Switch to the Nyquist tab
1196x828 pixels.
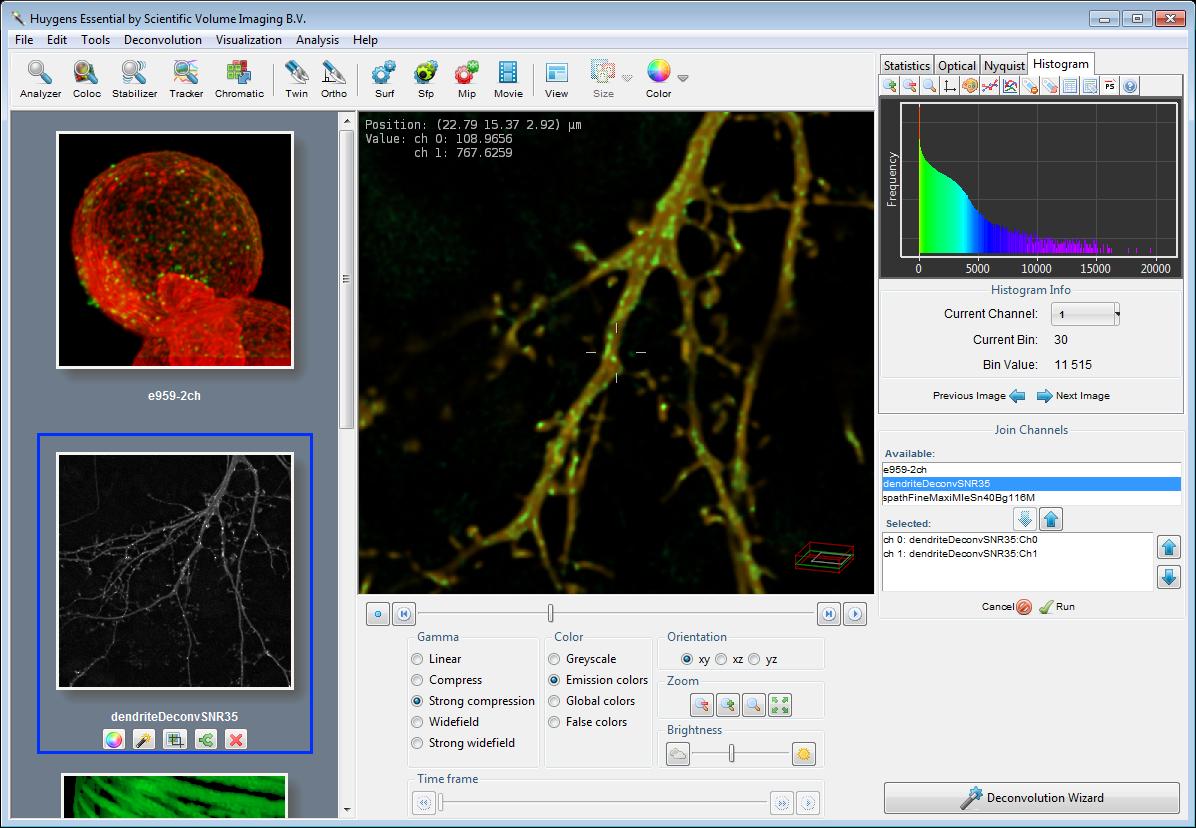1004,66
